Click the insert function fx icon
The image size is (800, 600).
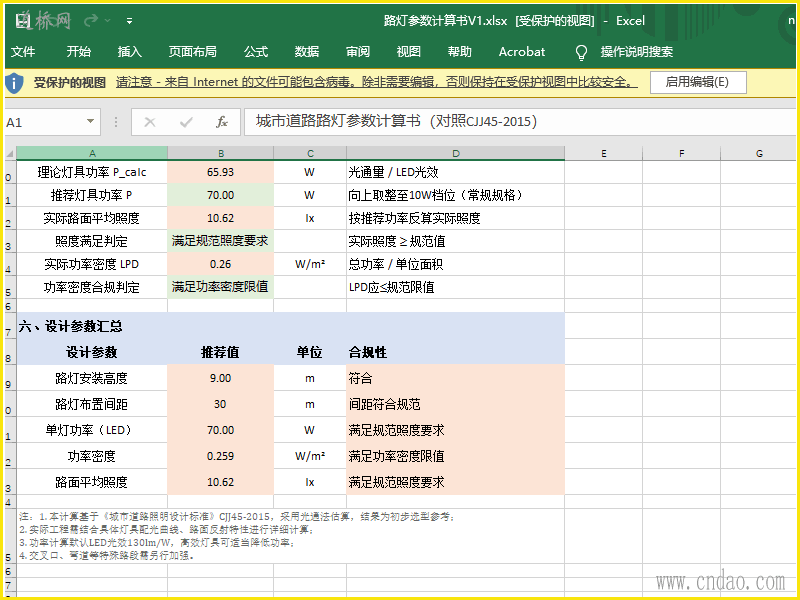point(221,122)
